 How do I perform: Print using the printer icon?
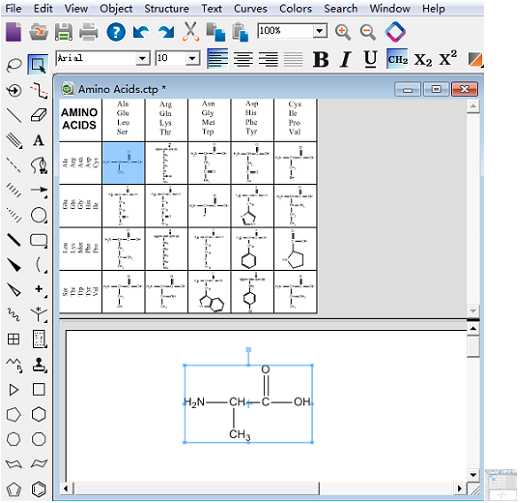click(x=88, y=32)
